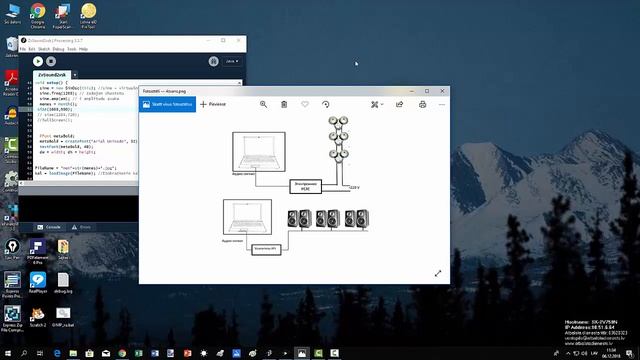The height and width of the screenshot is (360, 640).
Task: Open the This PC desktop icon
Action: pyautogui.click(x=13, y=14)
